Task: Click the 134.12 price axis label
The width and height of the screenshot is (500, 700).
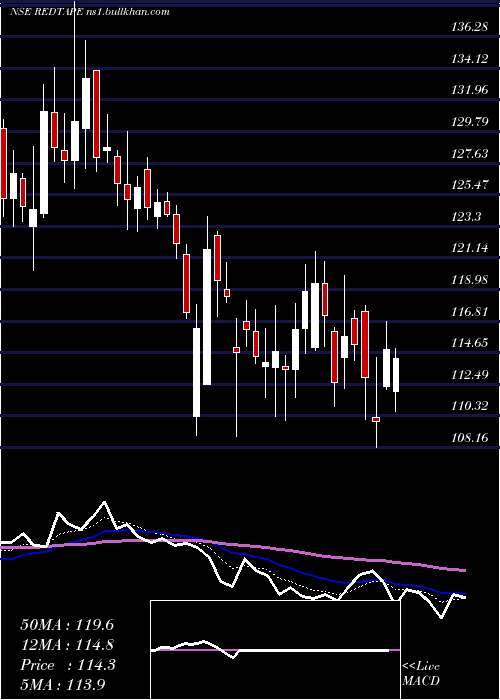Action: (469, 58)
